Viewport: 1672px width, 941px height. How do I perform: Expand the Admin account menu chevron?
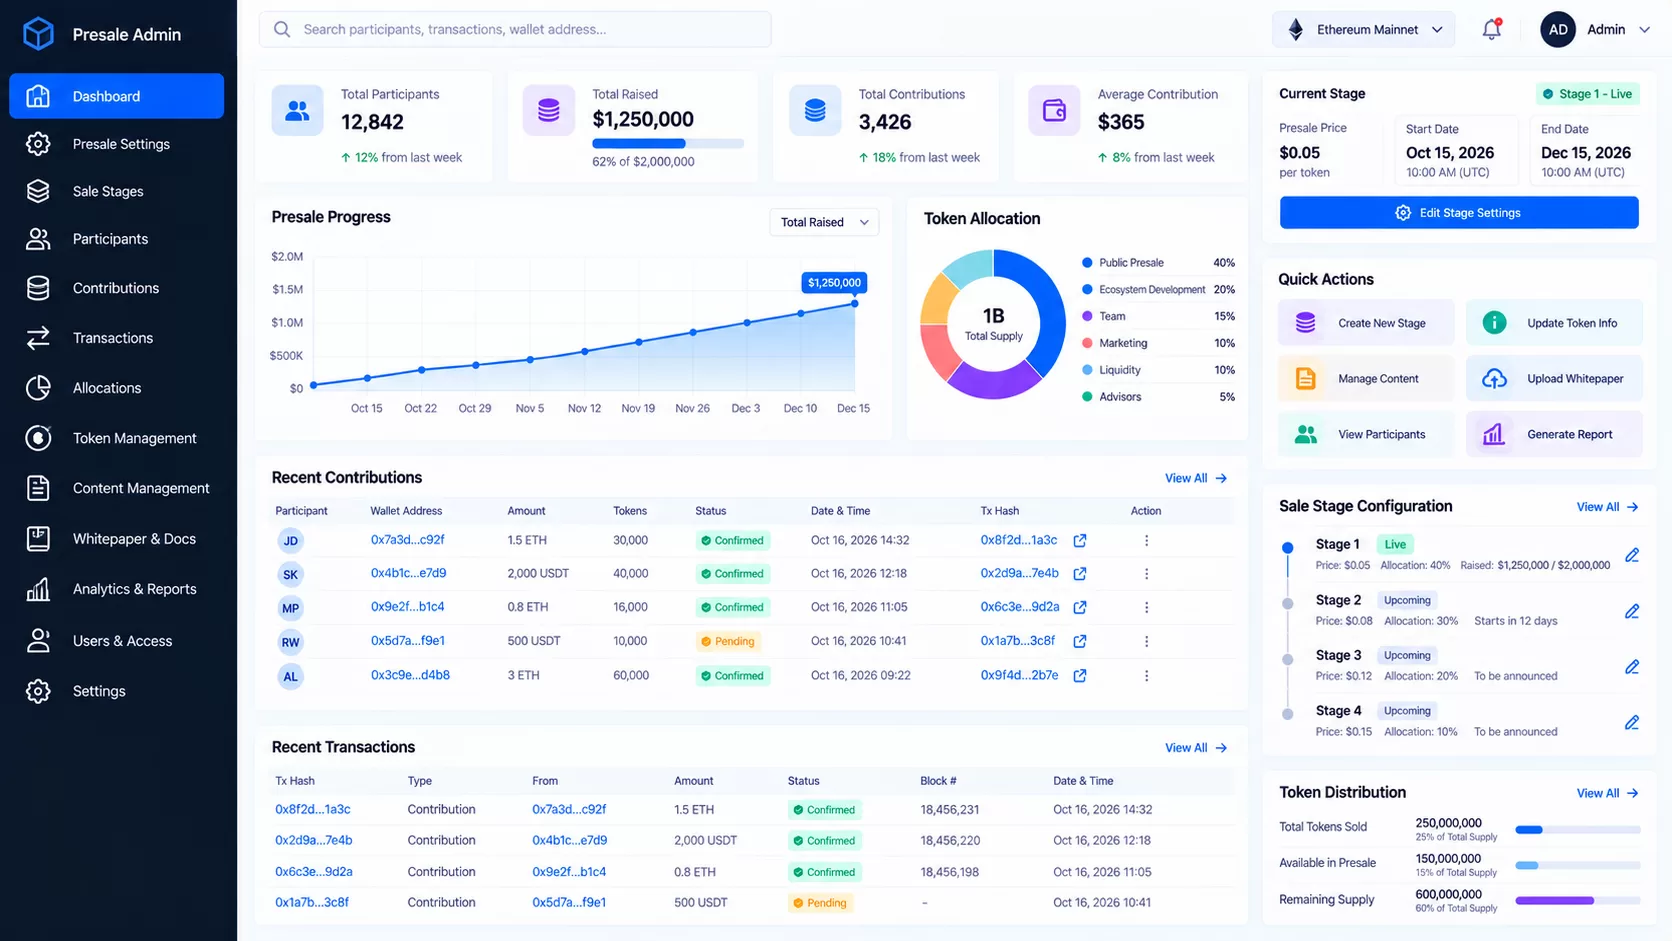click(1644, 30)
